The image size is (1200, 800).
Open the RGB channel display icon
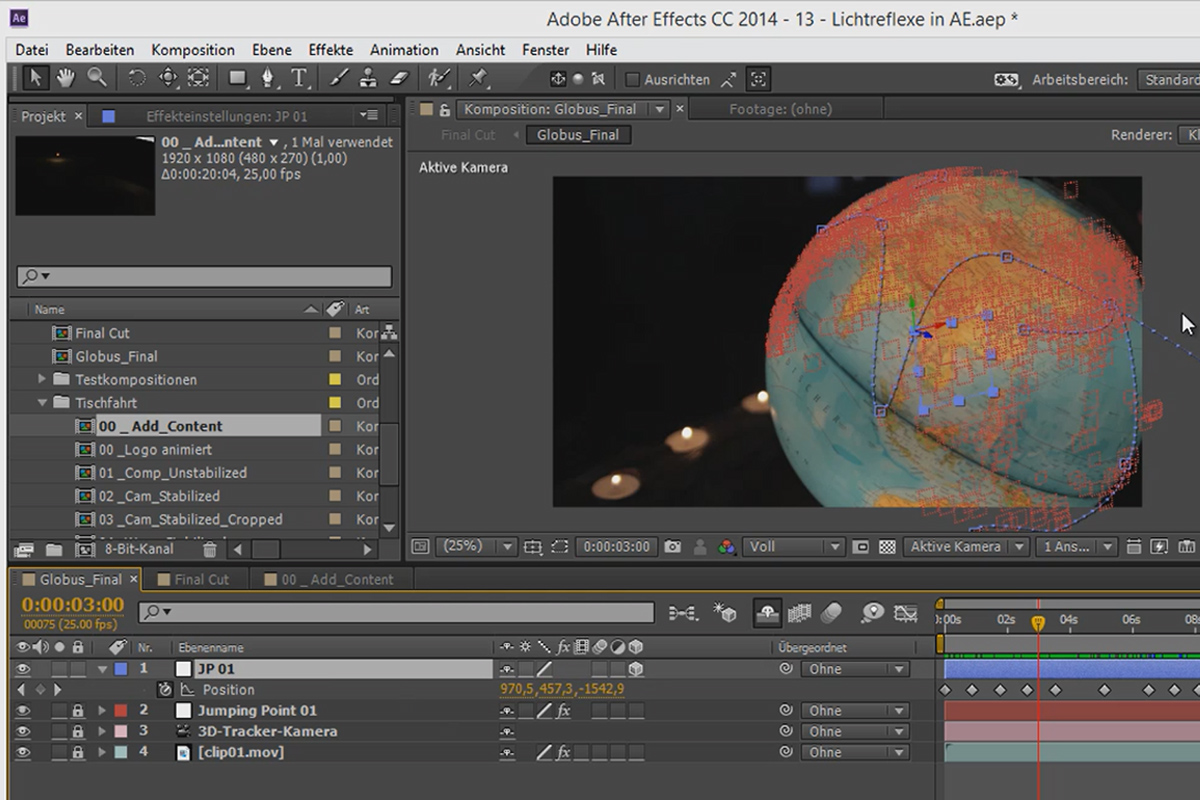(727, 547)
